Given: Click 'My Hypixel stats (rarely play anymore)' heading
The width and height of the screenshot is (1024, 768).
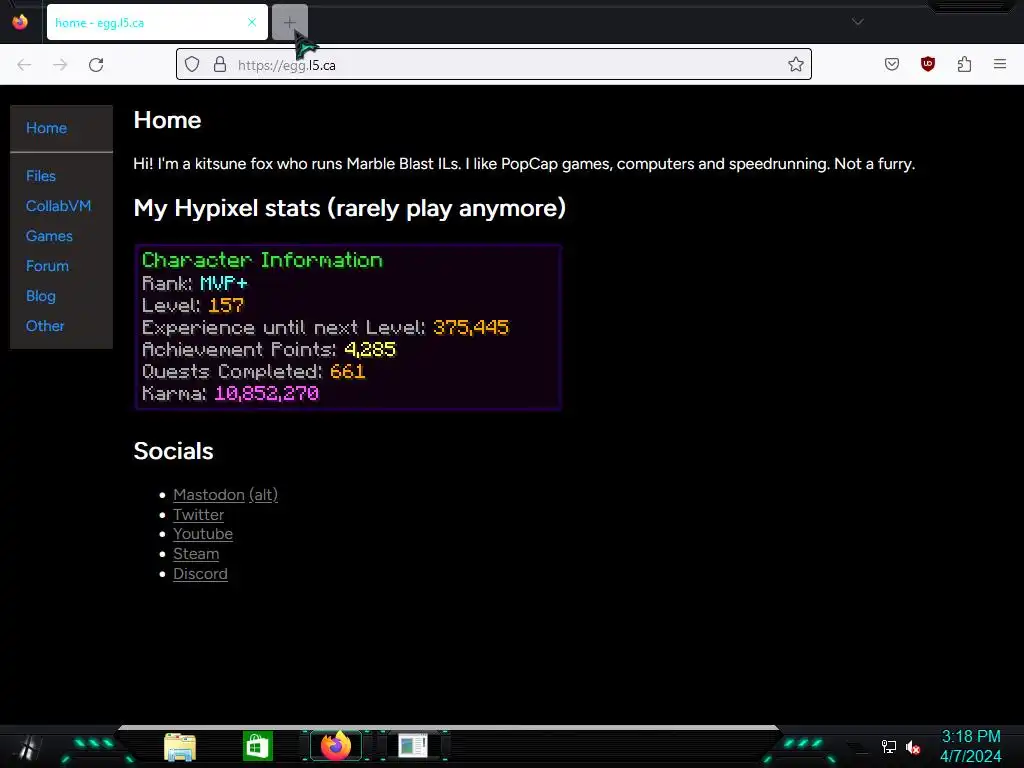Looking at the screenshot, I should click(349, 208).
